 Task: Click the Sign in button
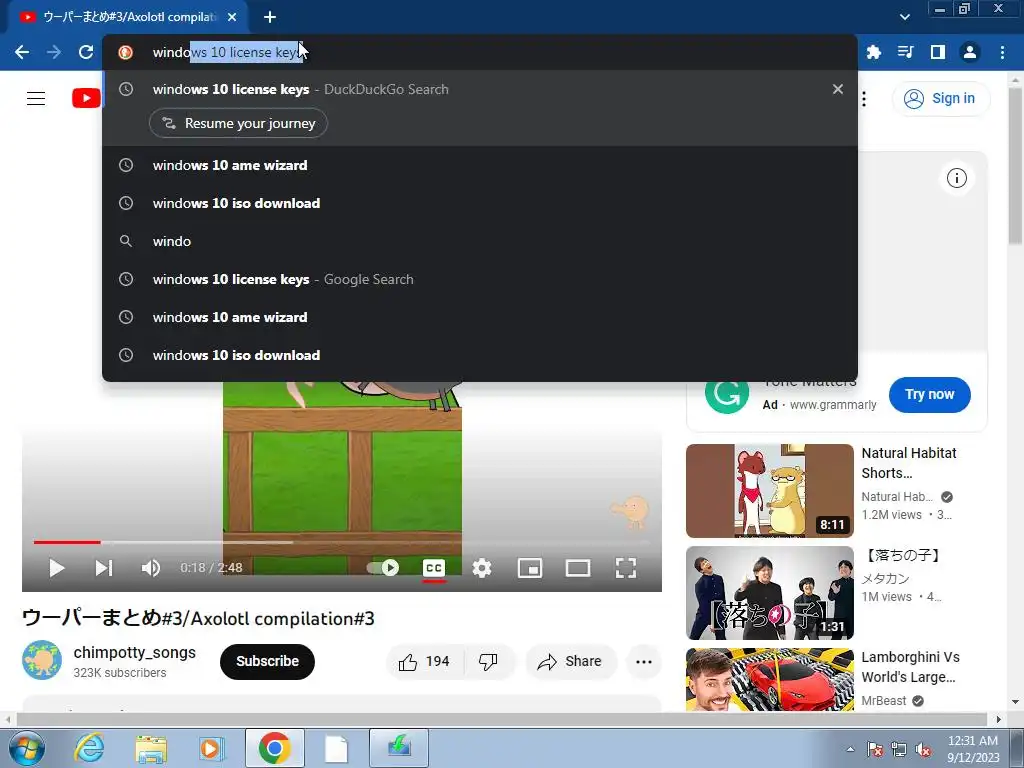pos(940,99)
